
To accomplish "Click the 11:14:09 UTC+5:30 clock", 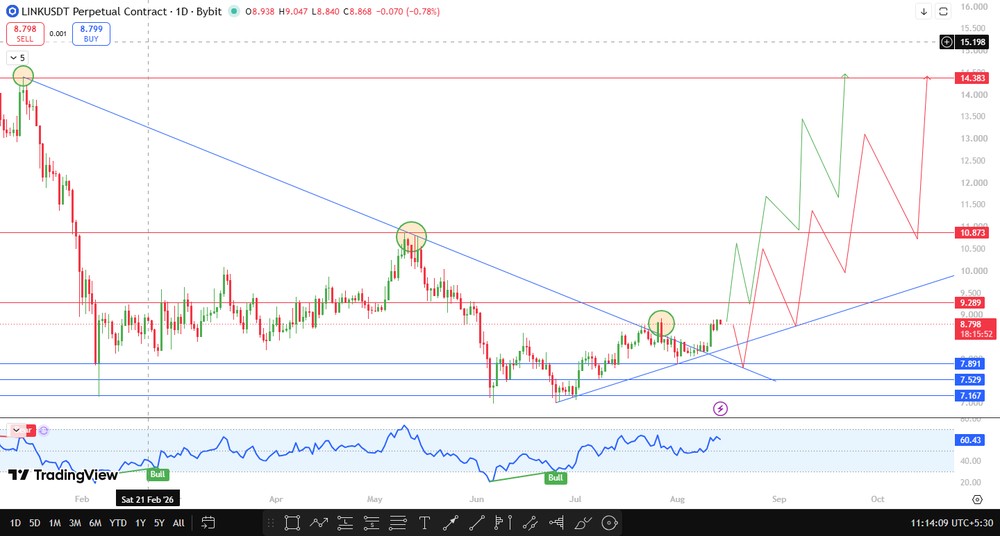I will coord(950,523).
